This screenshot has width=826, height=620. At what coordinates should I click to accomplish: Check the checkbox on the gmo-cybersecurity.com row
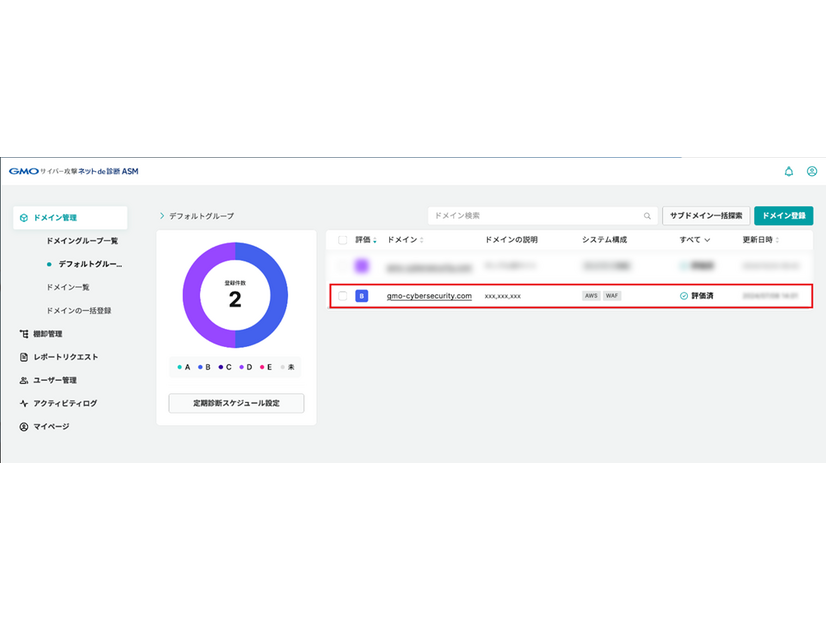point(341,296)
